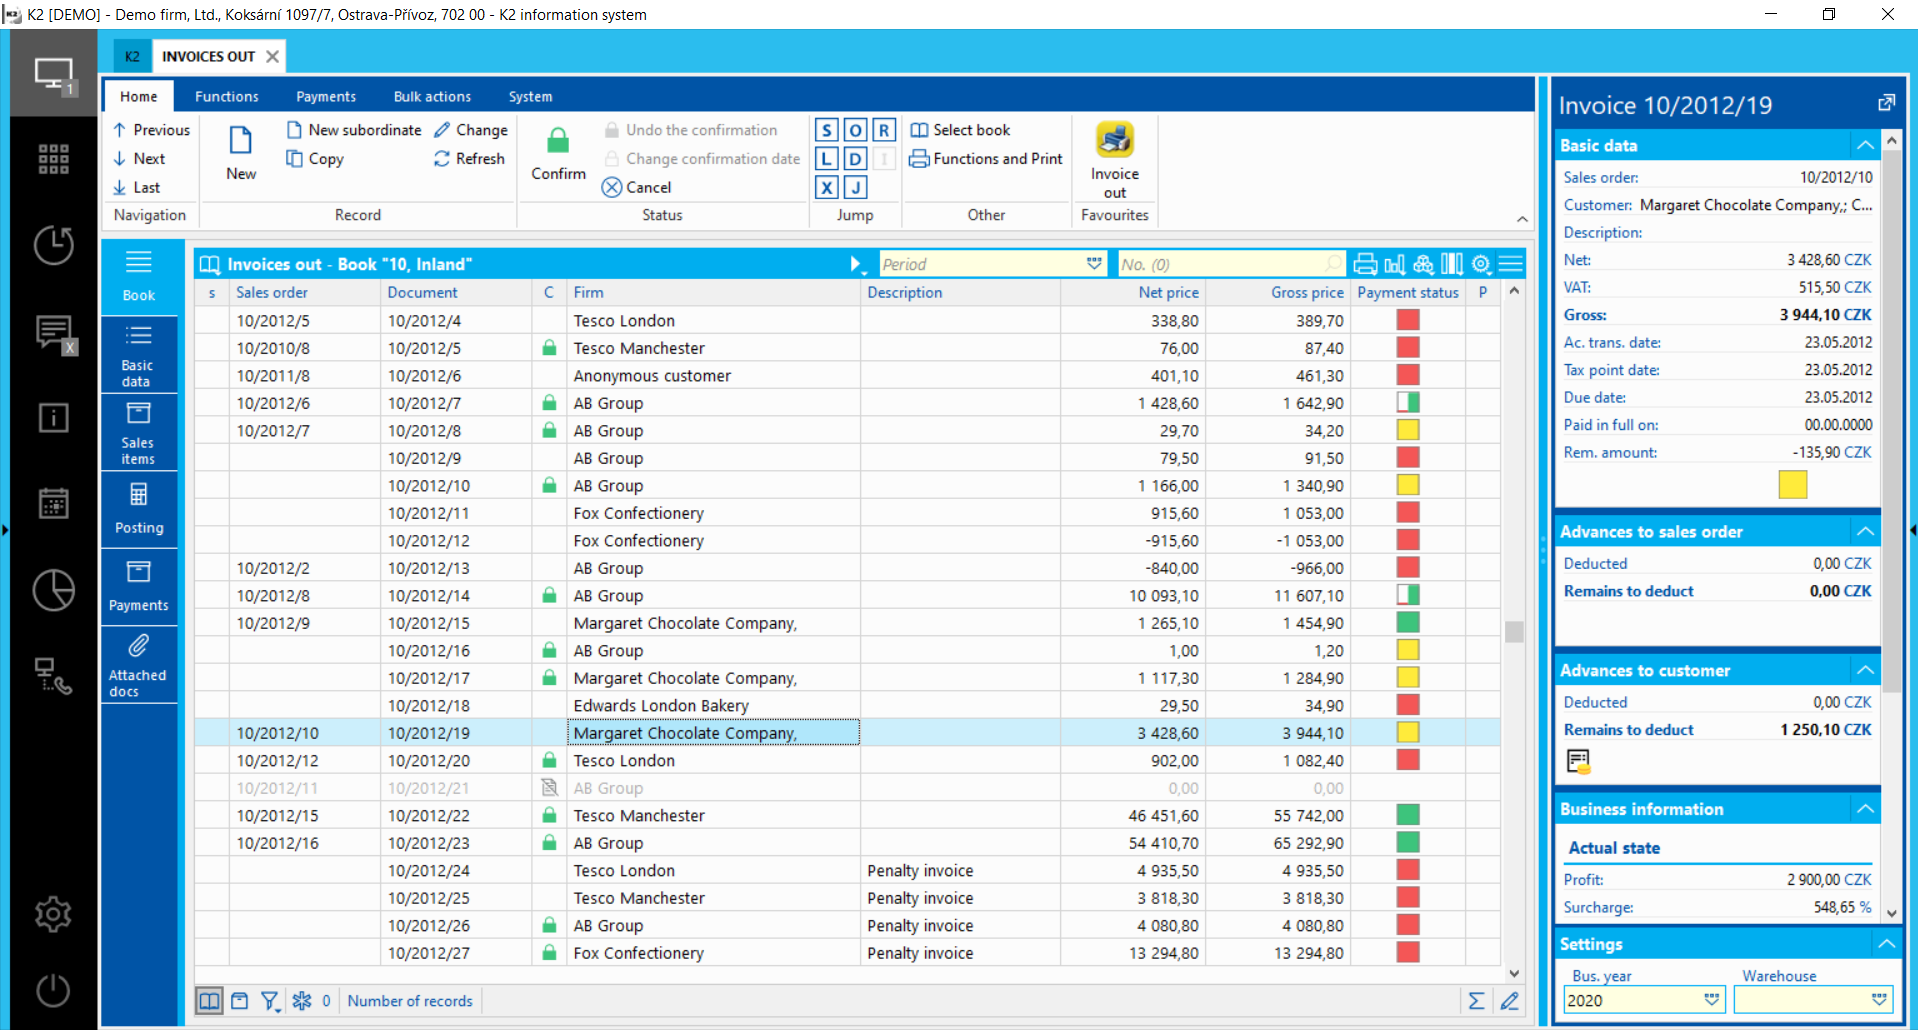1918x1030 pixels.
Task: Collapse the Settings section
Action: click(1886, 943)
